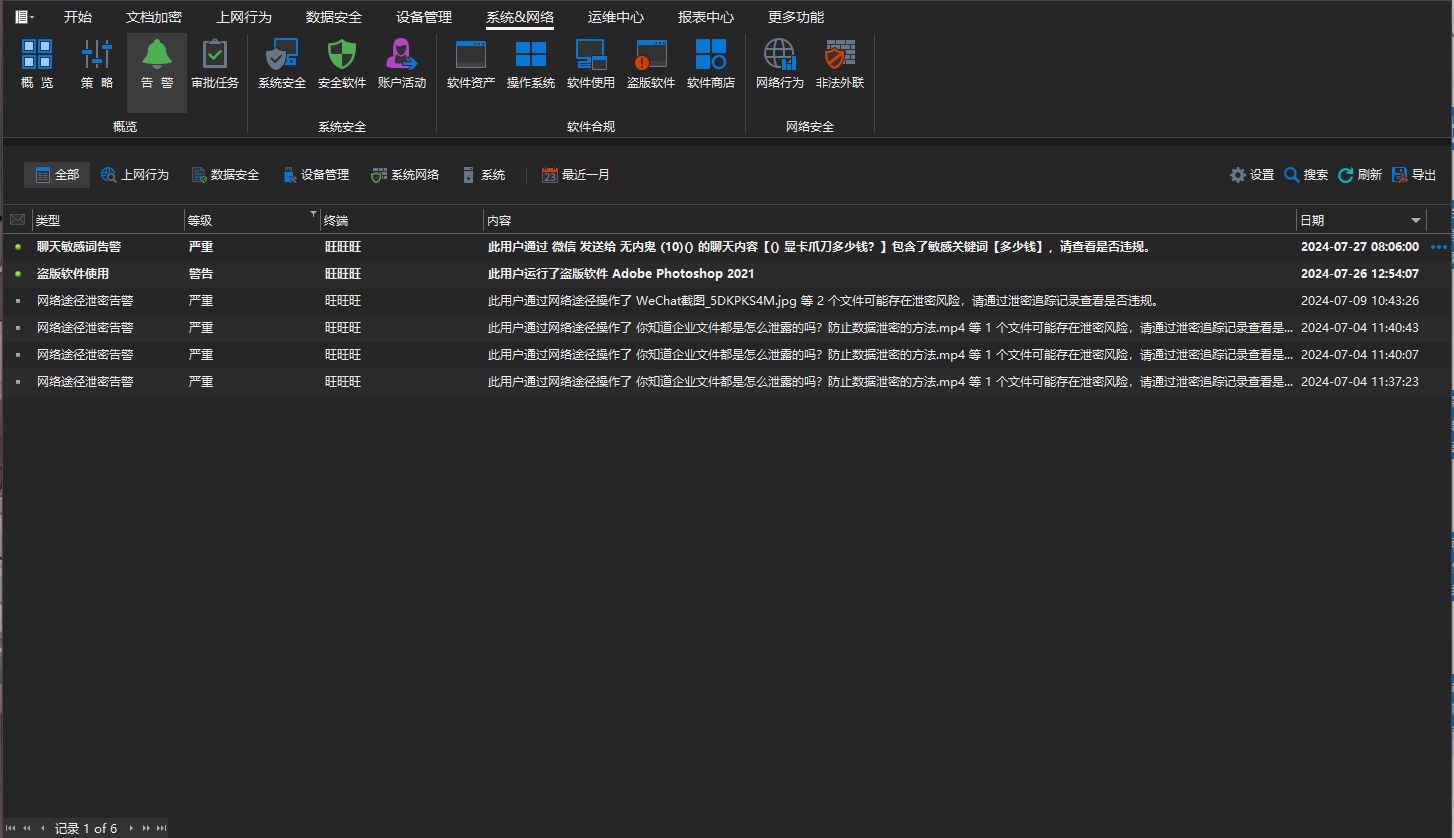Open the application menu dropdown at top-left

[24, 17]
